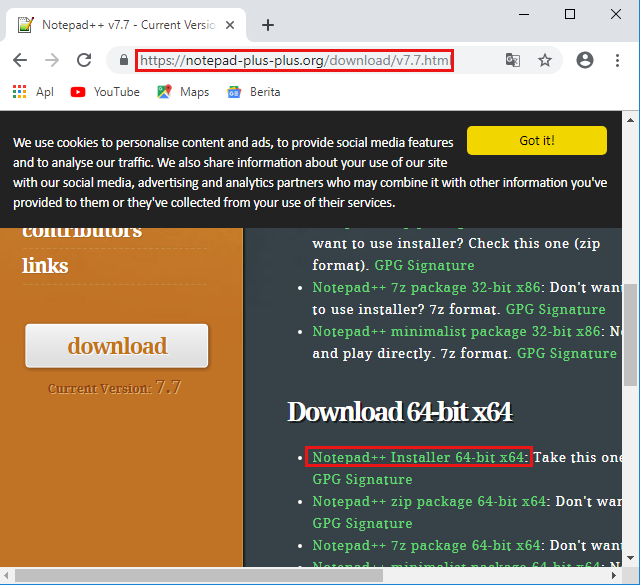The image size is (640, 585).
Task: Open GPG Signature under 64-bit zip package
Action: click(x=362, y=523)
